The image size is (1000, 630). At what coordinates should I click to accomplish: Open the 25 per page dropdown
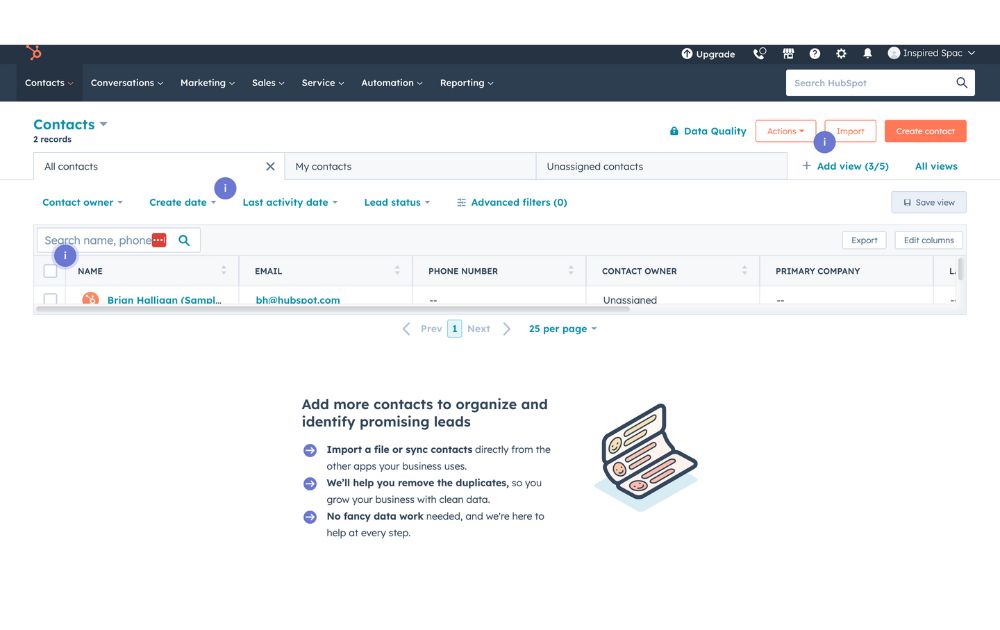click(x=562, y=329)
